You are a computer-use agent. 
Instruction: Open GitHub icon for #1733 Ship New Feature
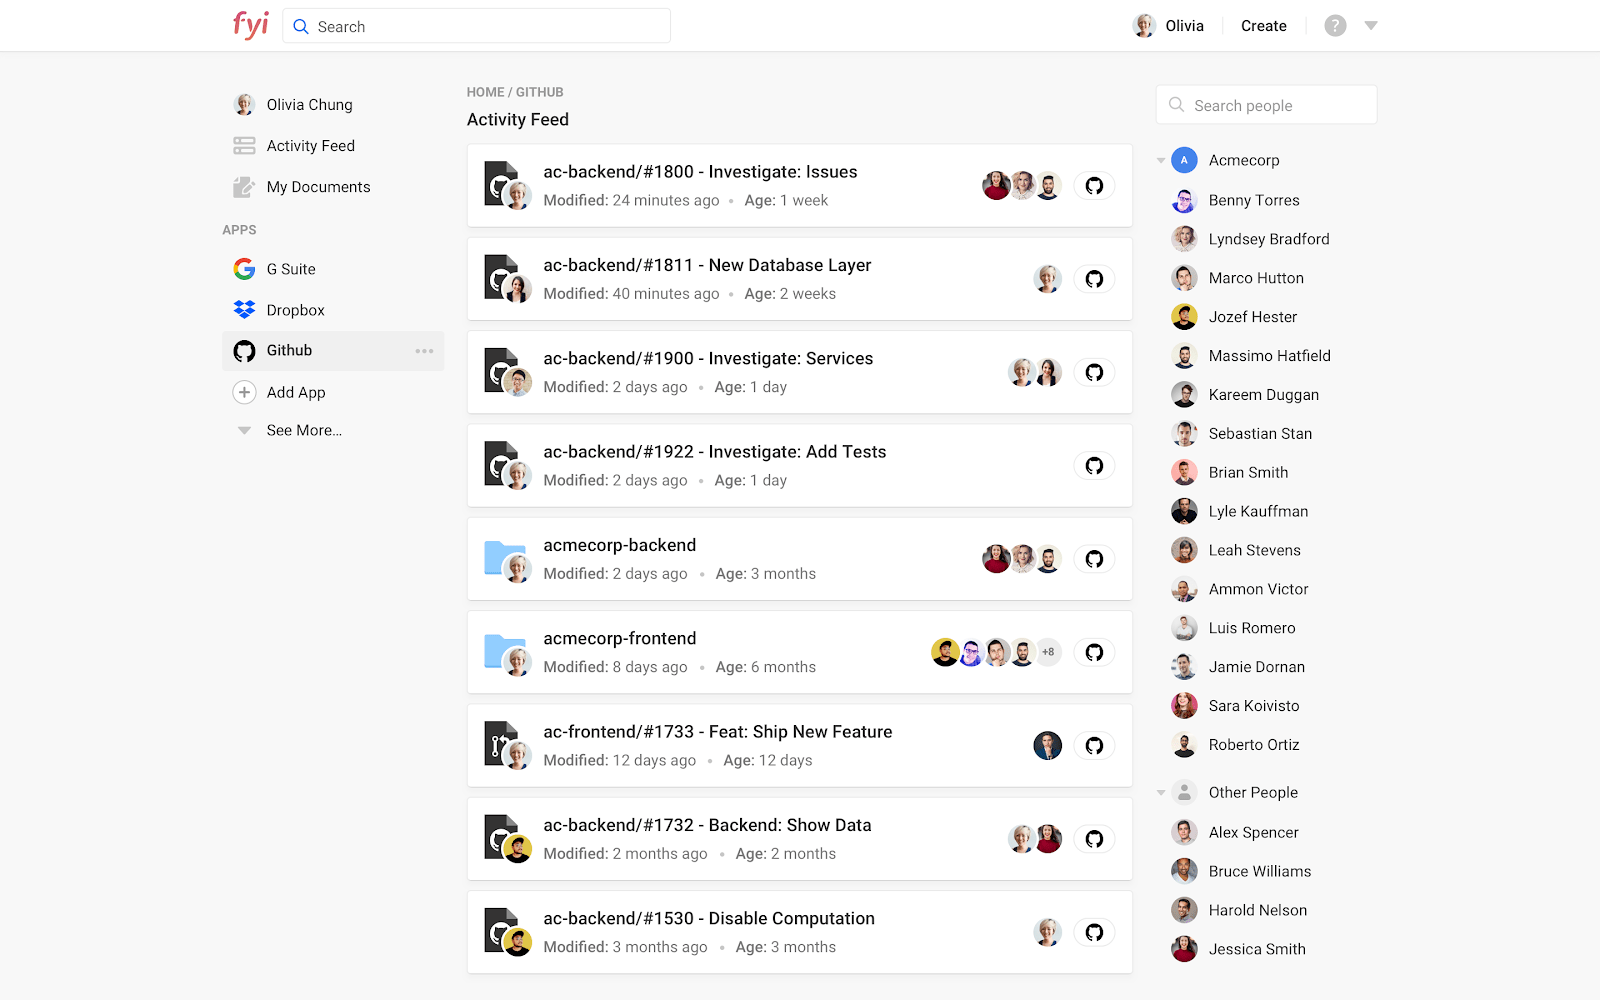click(1094, 746)
